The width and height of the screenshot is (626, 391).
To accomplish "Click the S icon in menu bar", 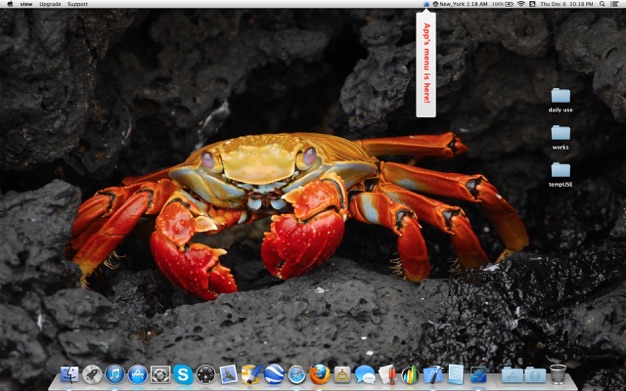I will 532,4.
